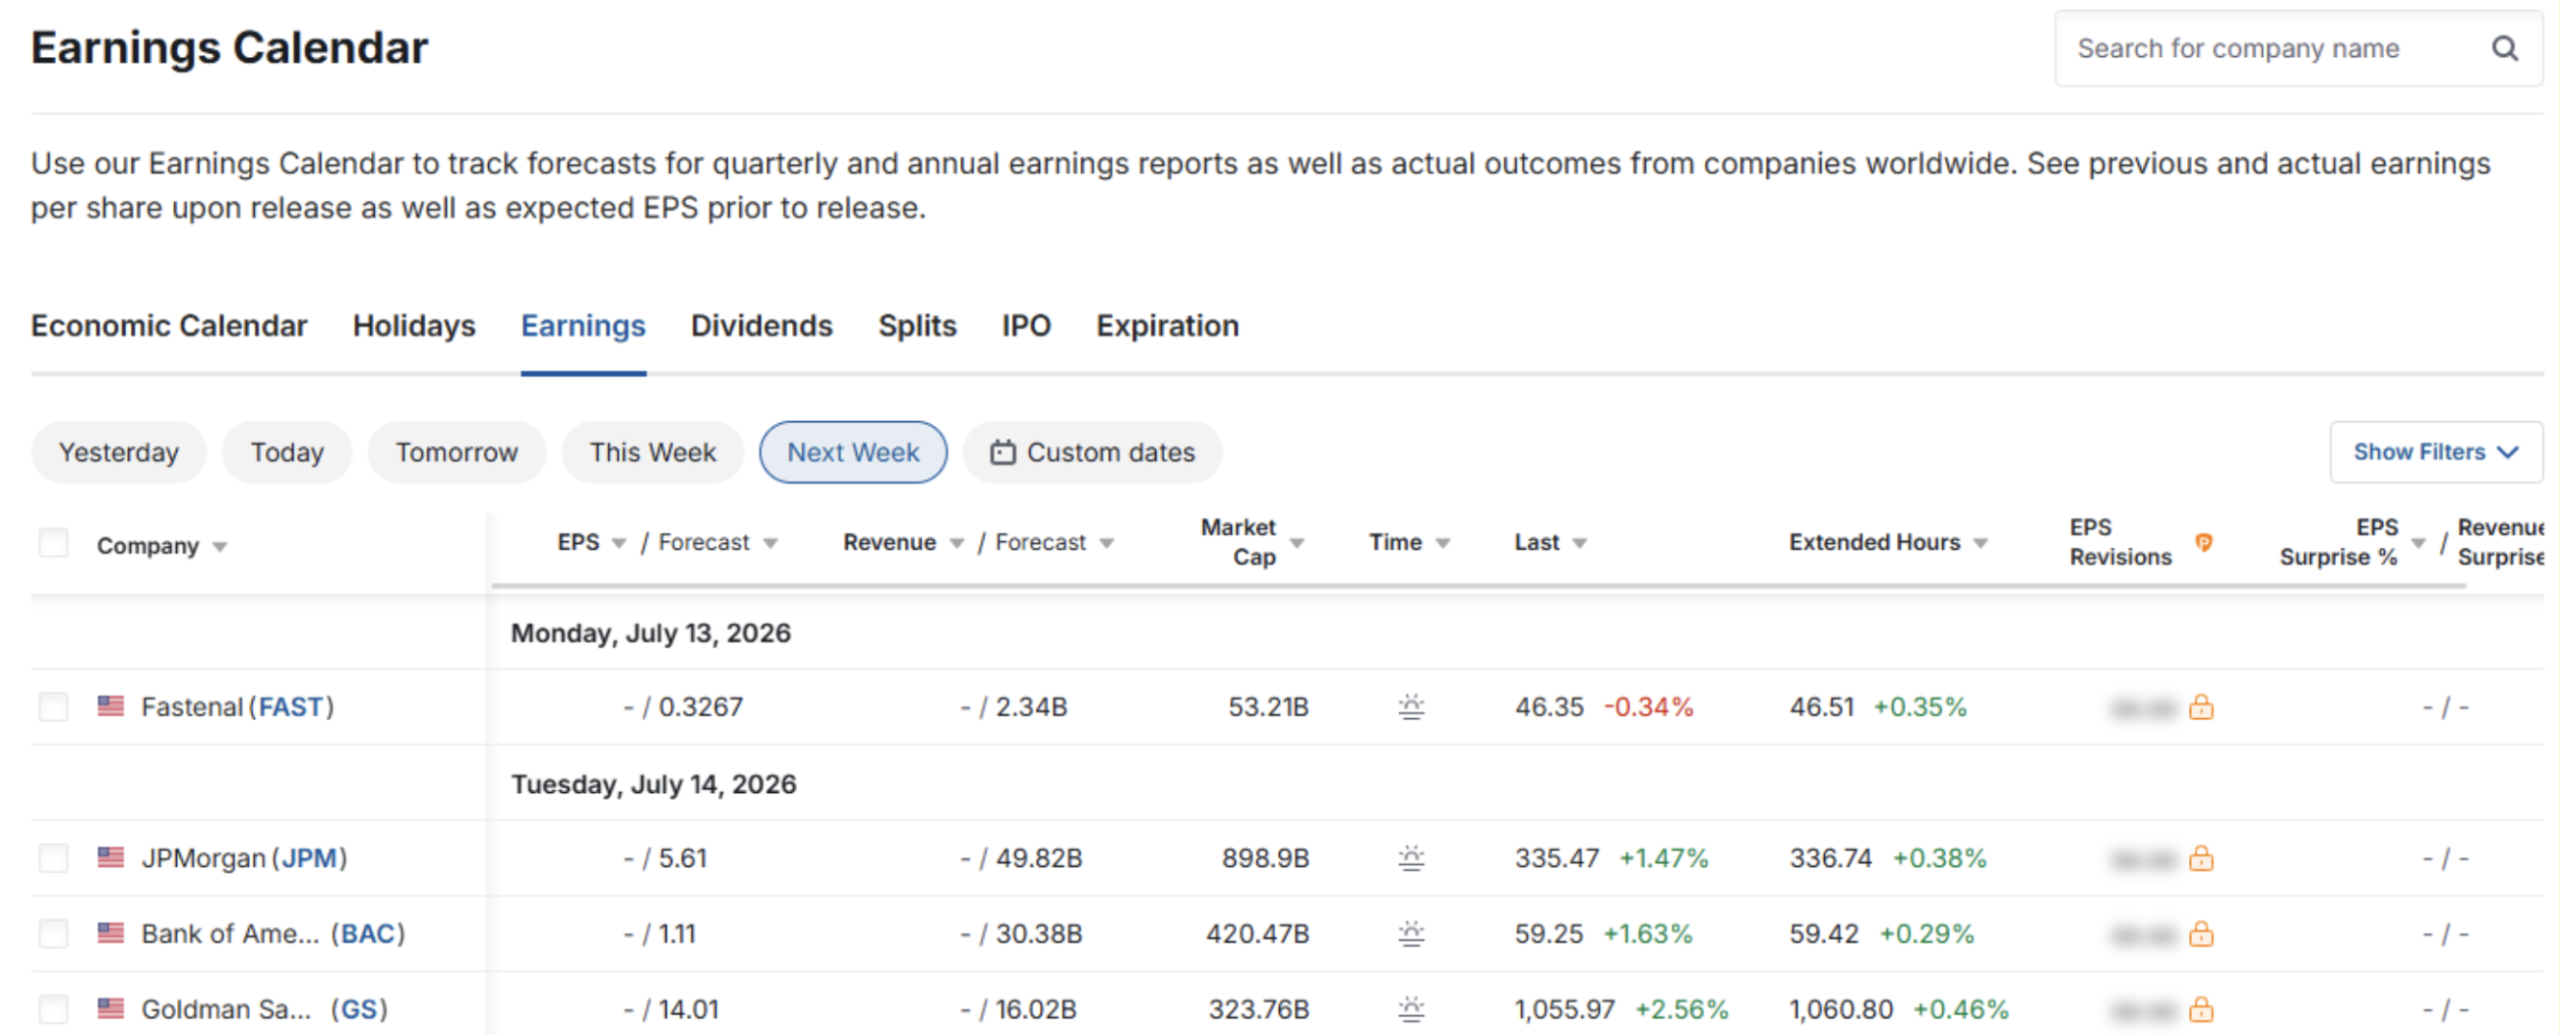Click the Fastenal EPS Revisions lock icon
The image size is (2560, 1035).
pyautogui.click(x=2201, y=708)
